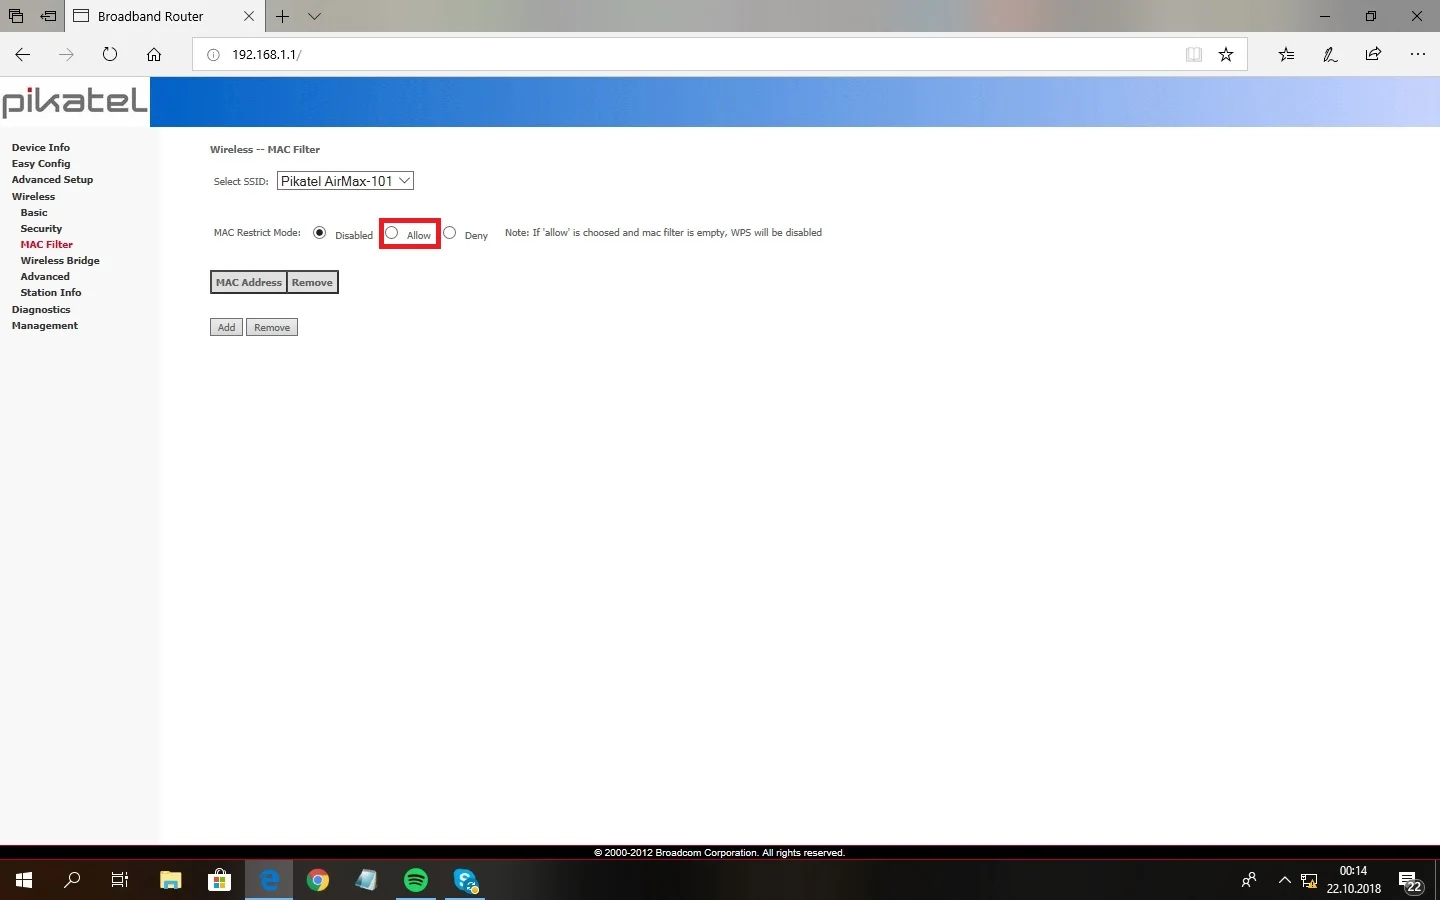
Task: Click the MAC Address table header
Action: [x=249, y=282]
